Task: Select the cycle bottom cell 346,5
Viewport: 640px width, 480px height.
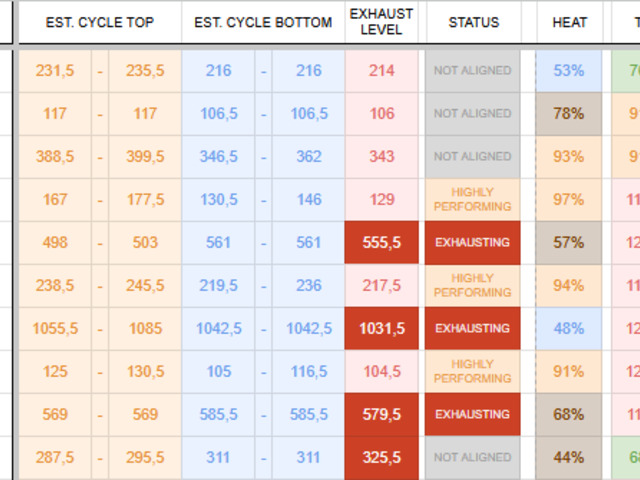Action: tap(218, 156)
